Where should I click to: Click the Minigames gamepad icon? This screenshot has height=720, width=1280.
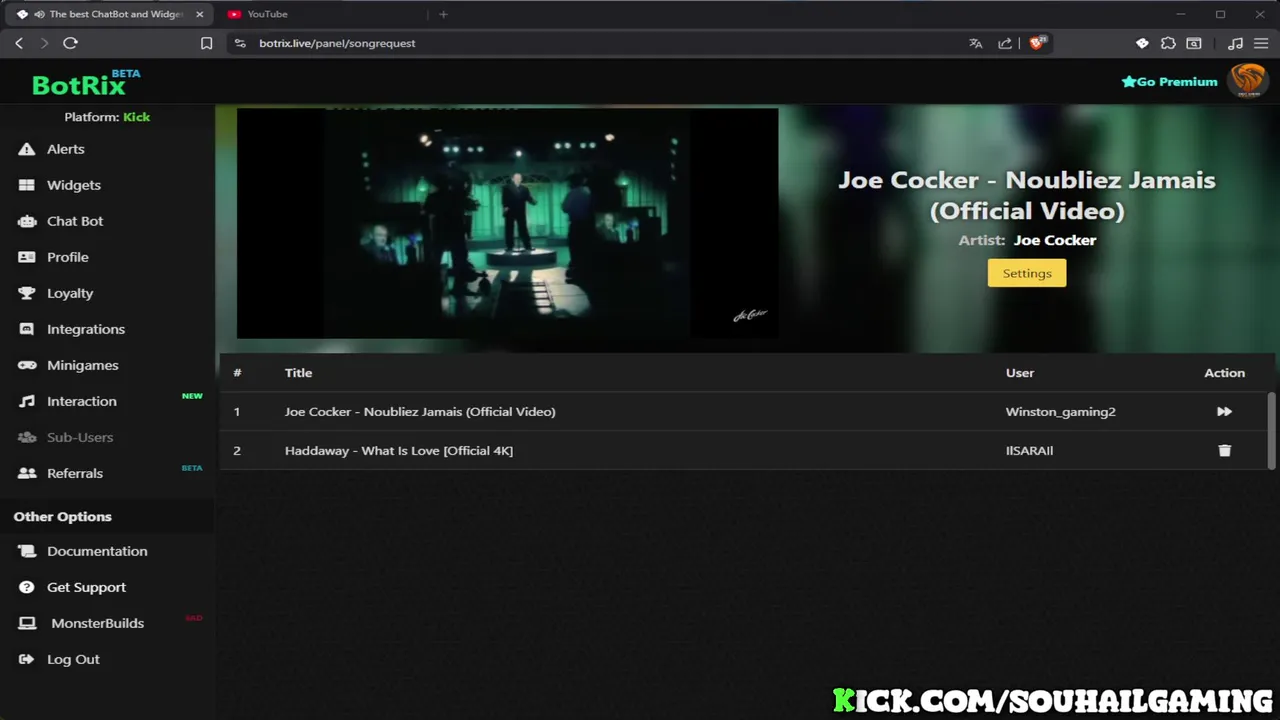pos(27,365)
